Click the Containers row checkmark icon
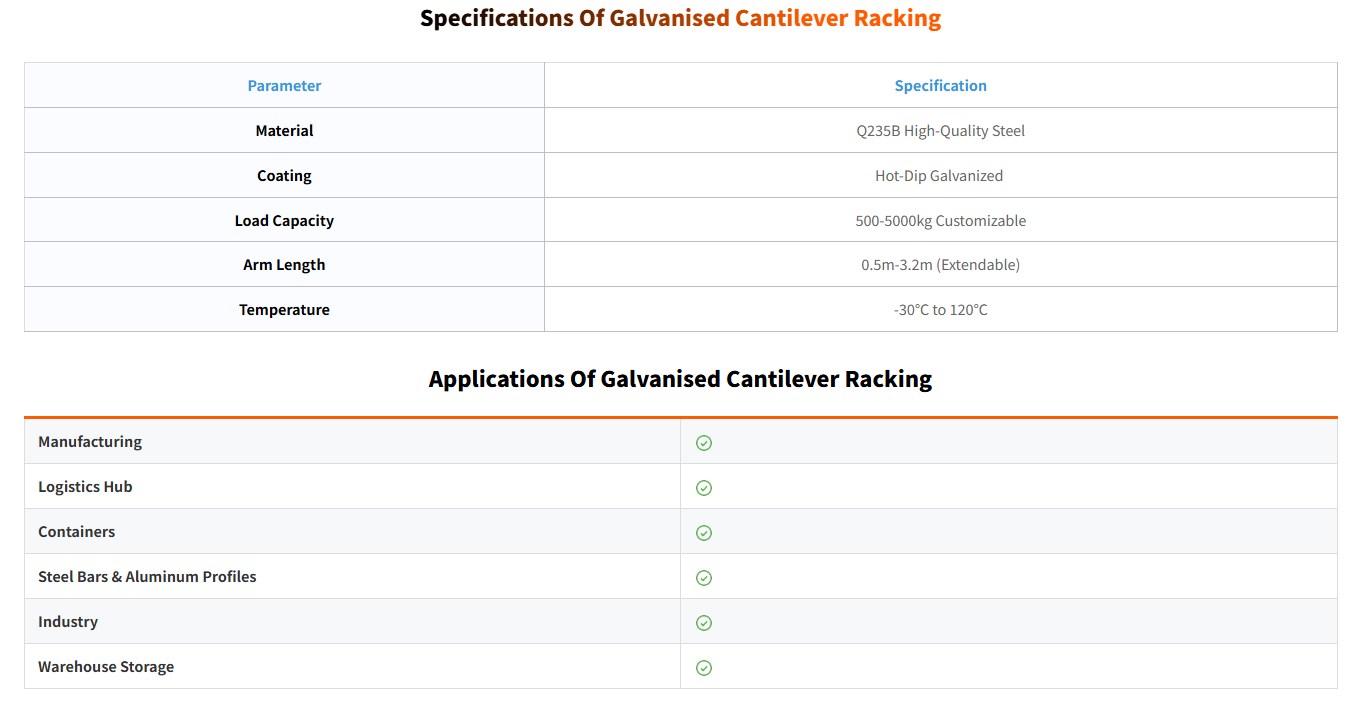The height and width of the screenshot is (711, 1368). (704, 533)
